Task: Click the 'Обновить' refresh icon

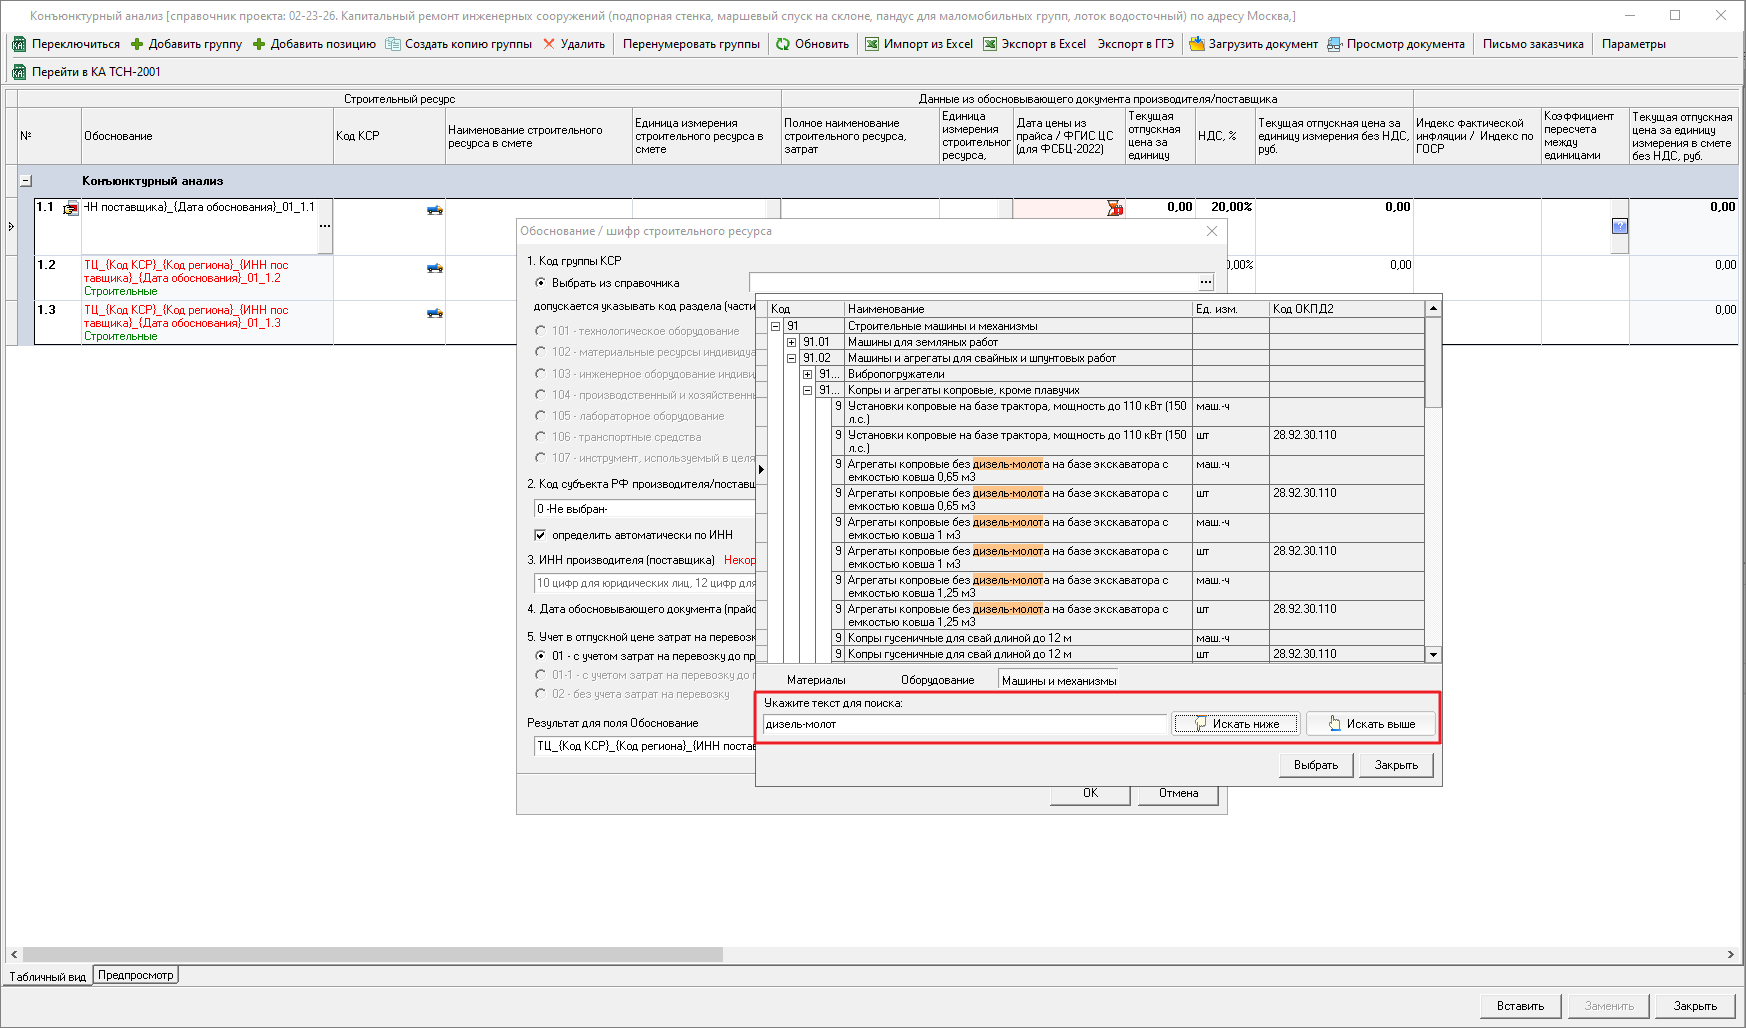Action: [783, 44]
